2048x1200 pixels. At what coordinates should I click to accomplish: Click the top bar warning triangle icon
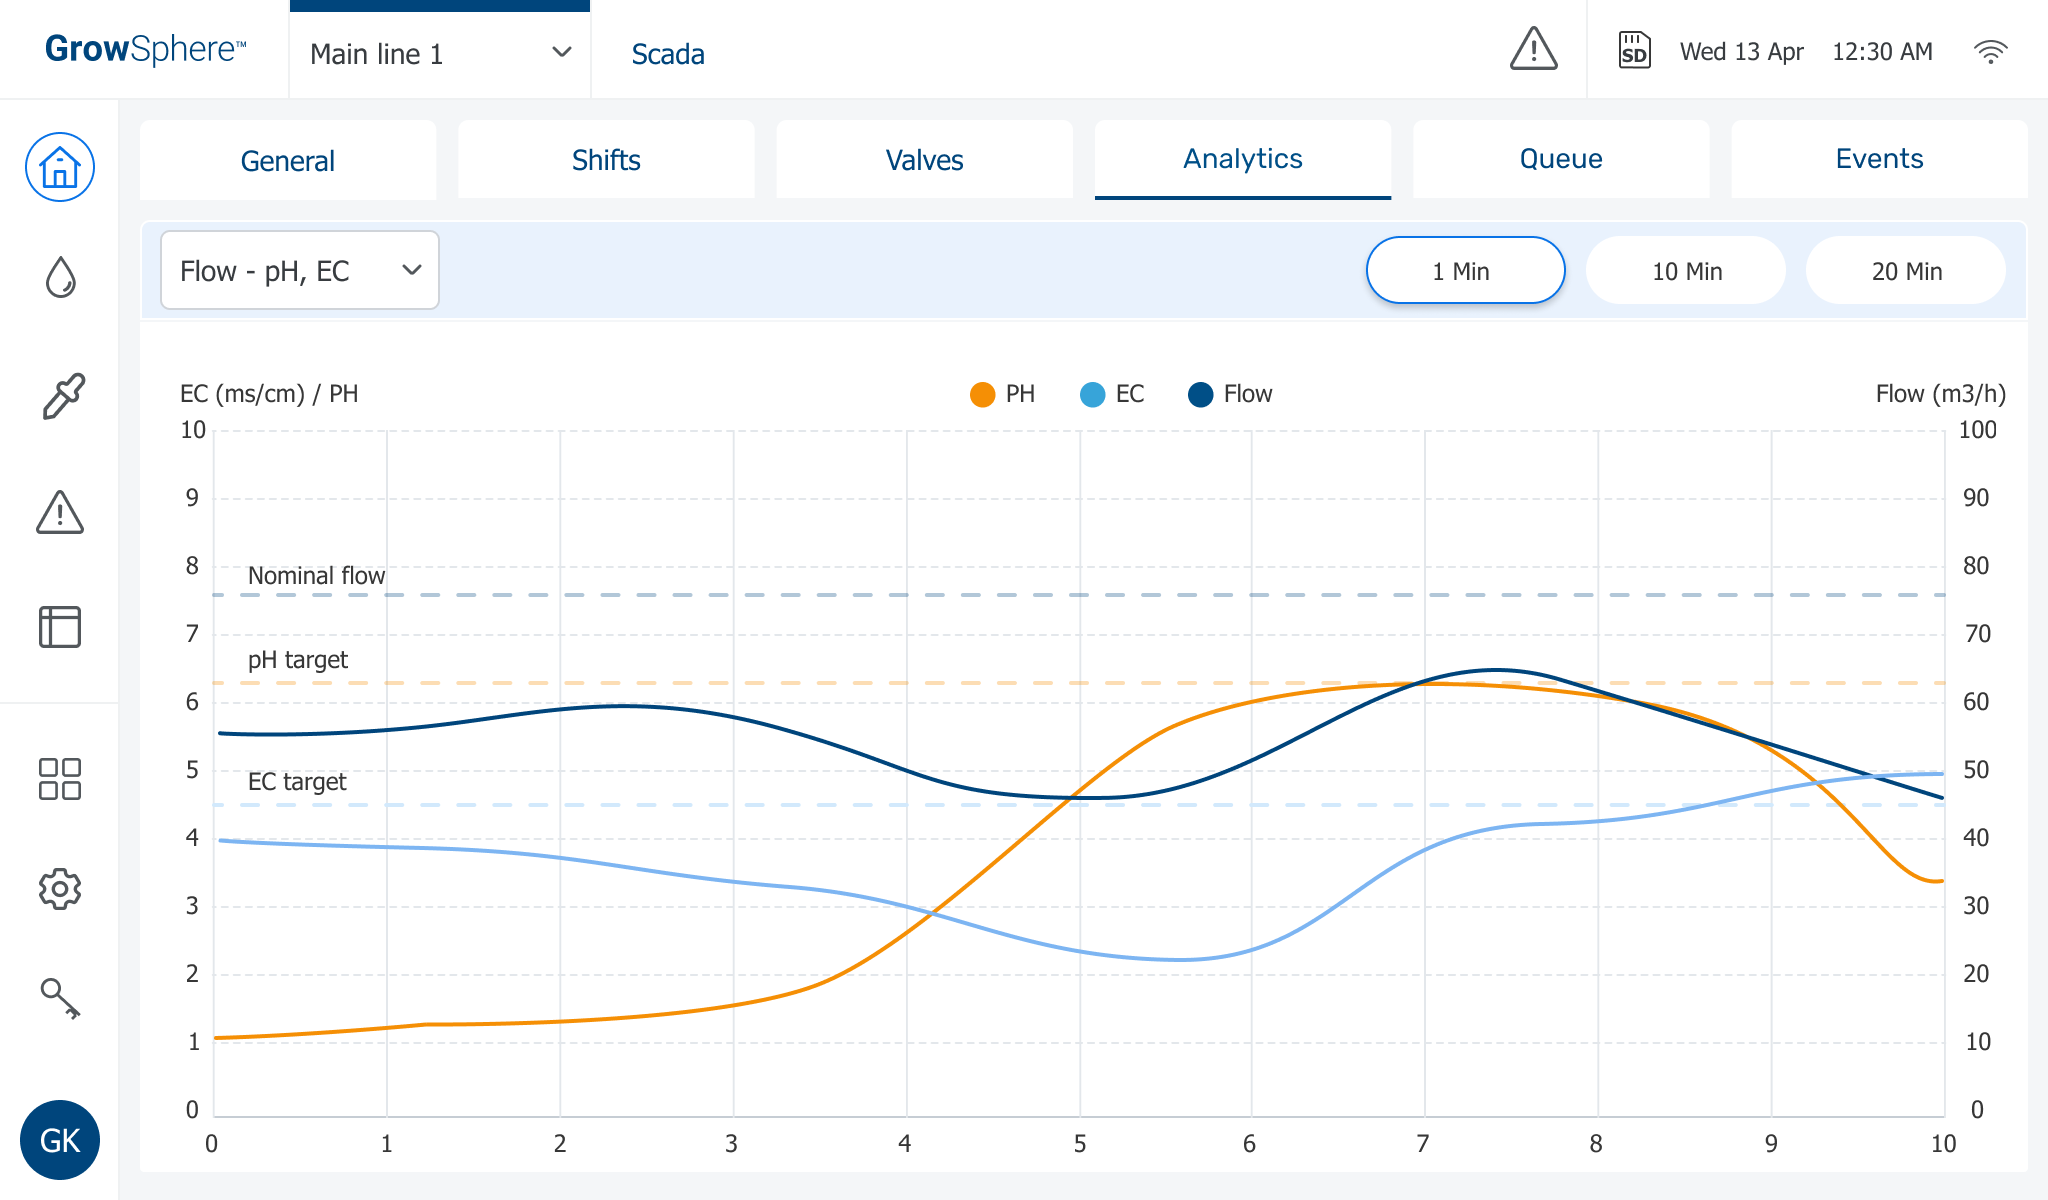[1533, 49]
